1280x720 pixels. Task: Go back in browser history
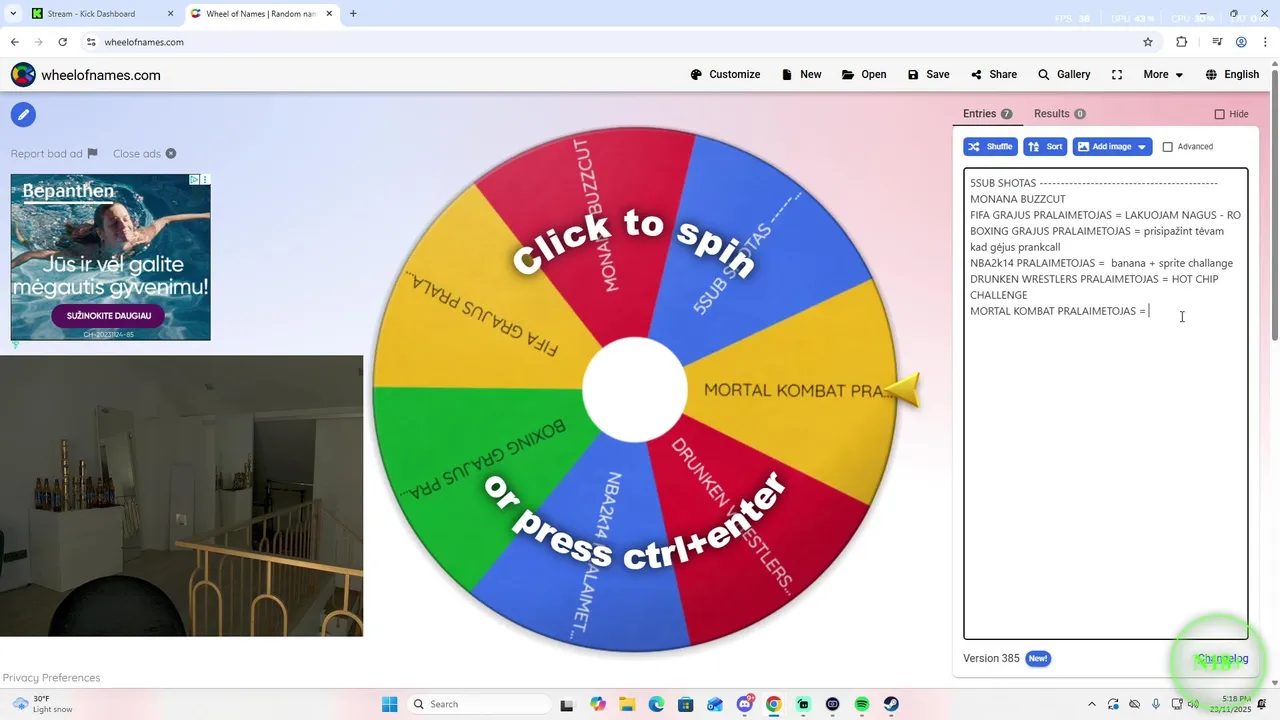[15, 42]
